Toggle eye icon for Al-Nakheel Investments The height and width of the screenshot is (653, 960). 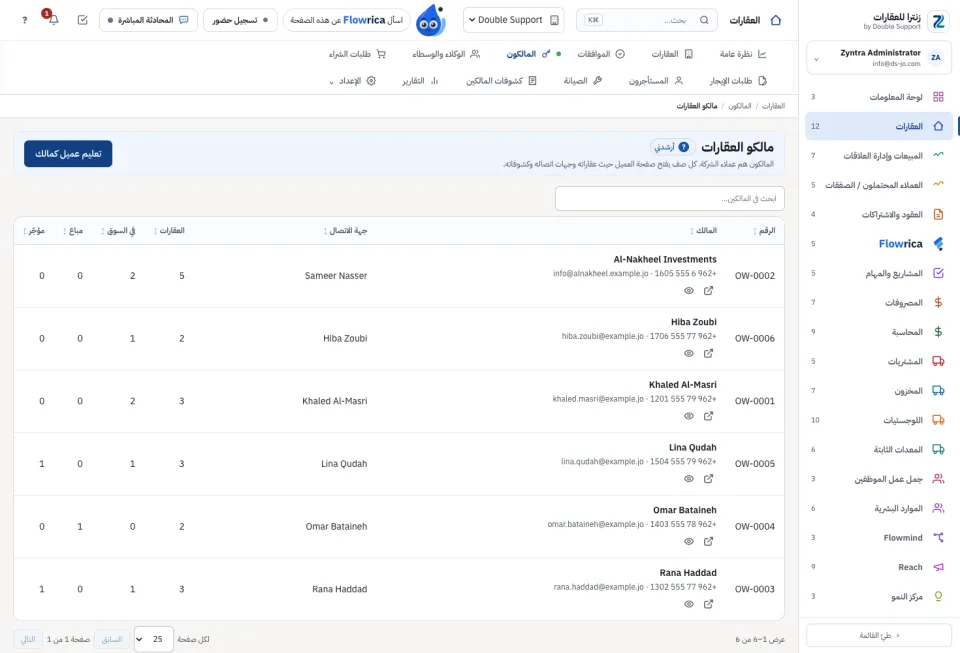[x=689, y=291]
